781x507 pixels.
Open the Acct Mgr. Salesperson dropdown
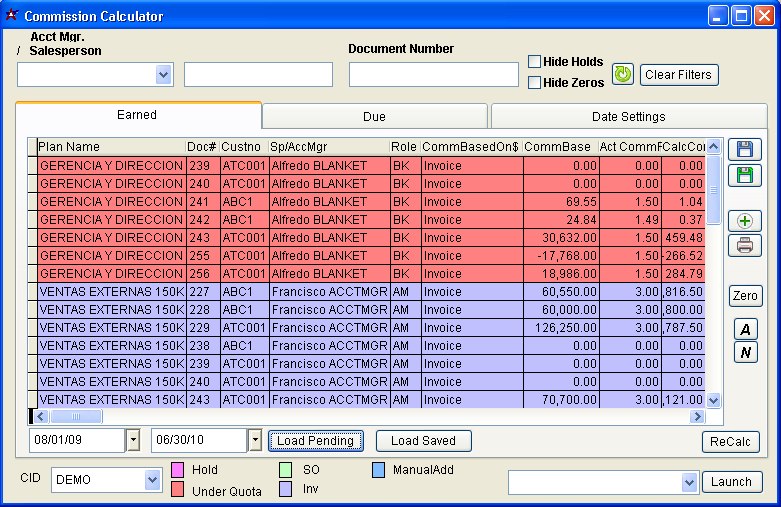click(x=164, y=75)
